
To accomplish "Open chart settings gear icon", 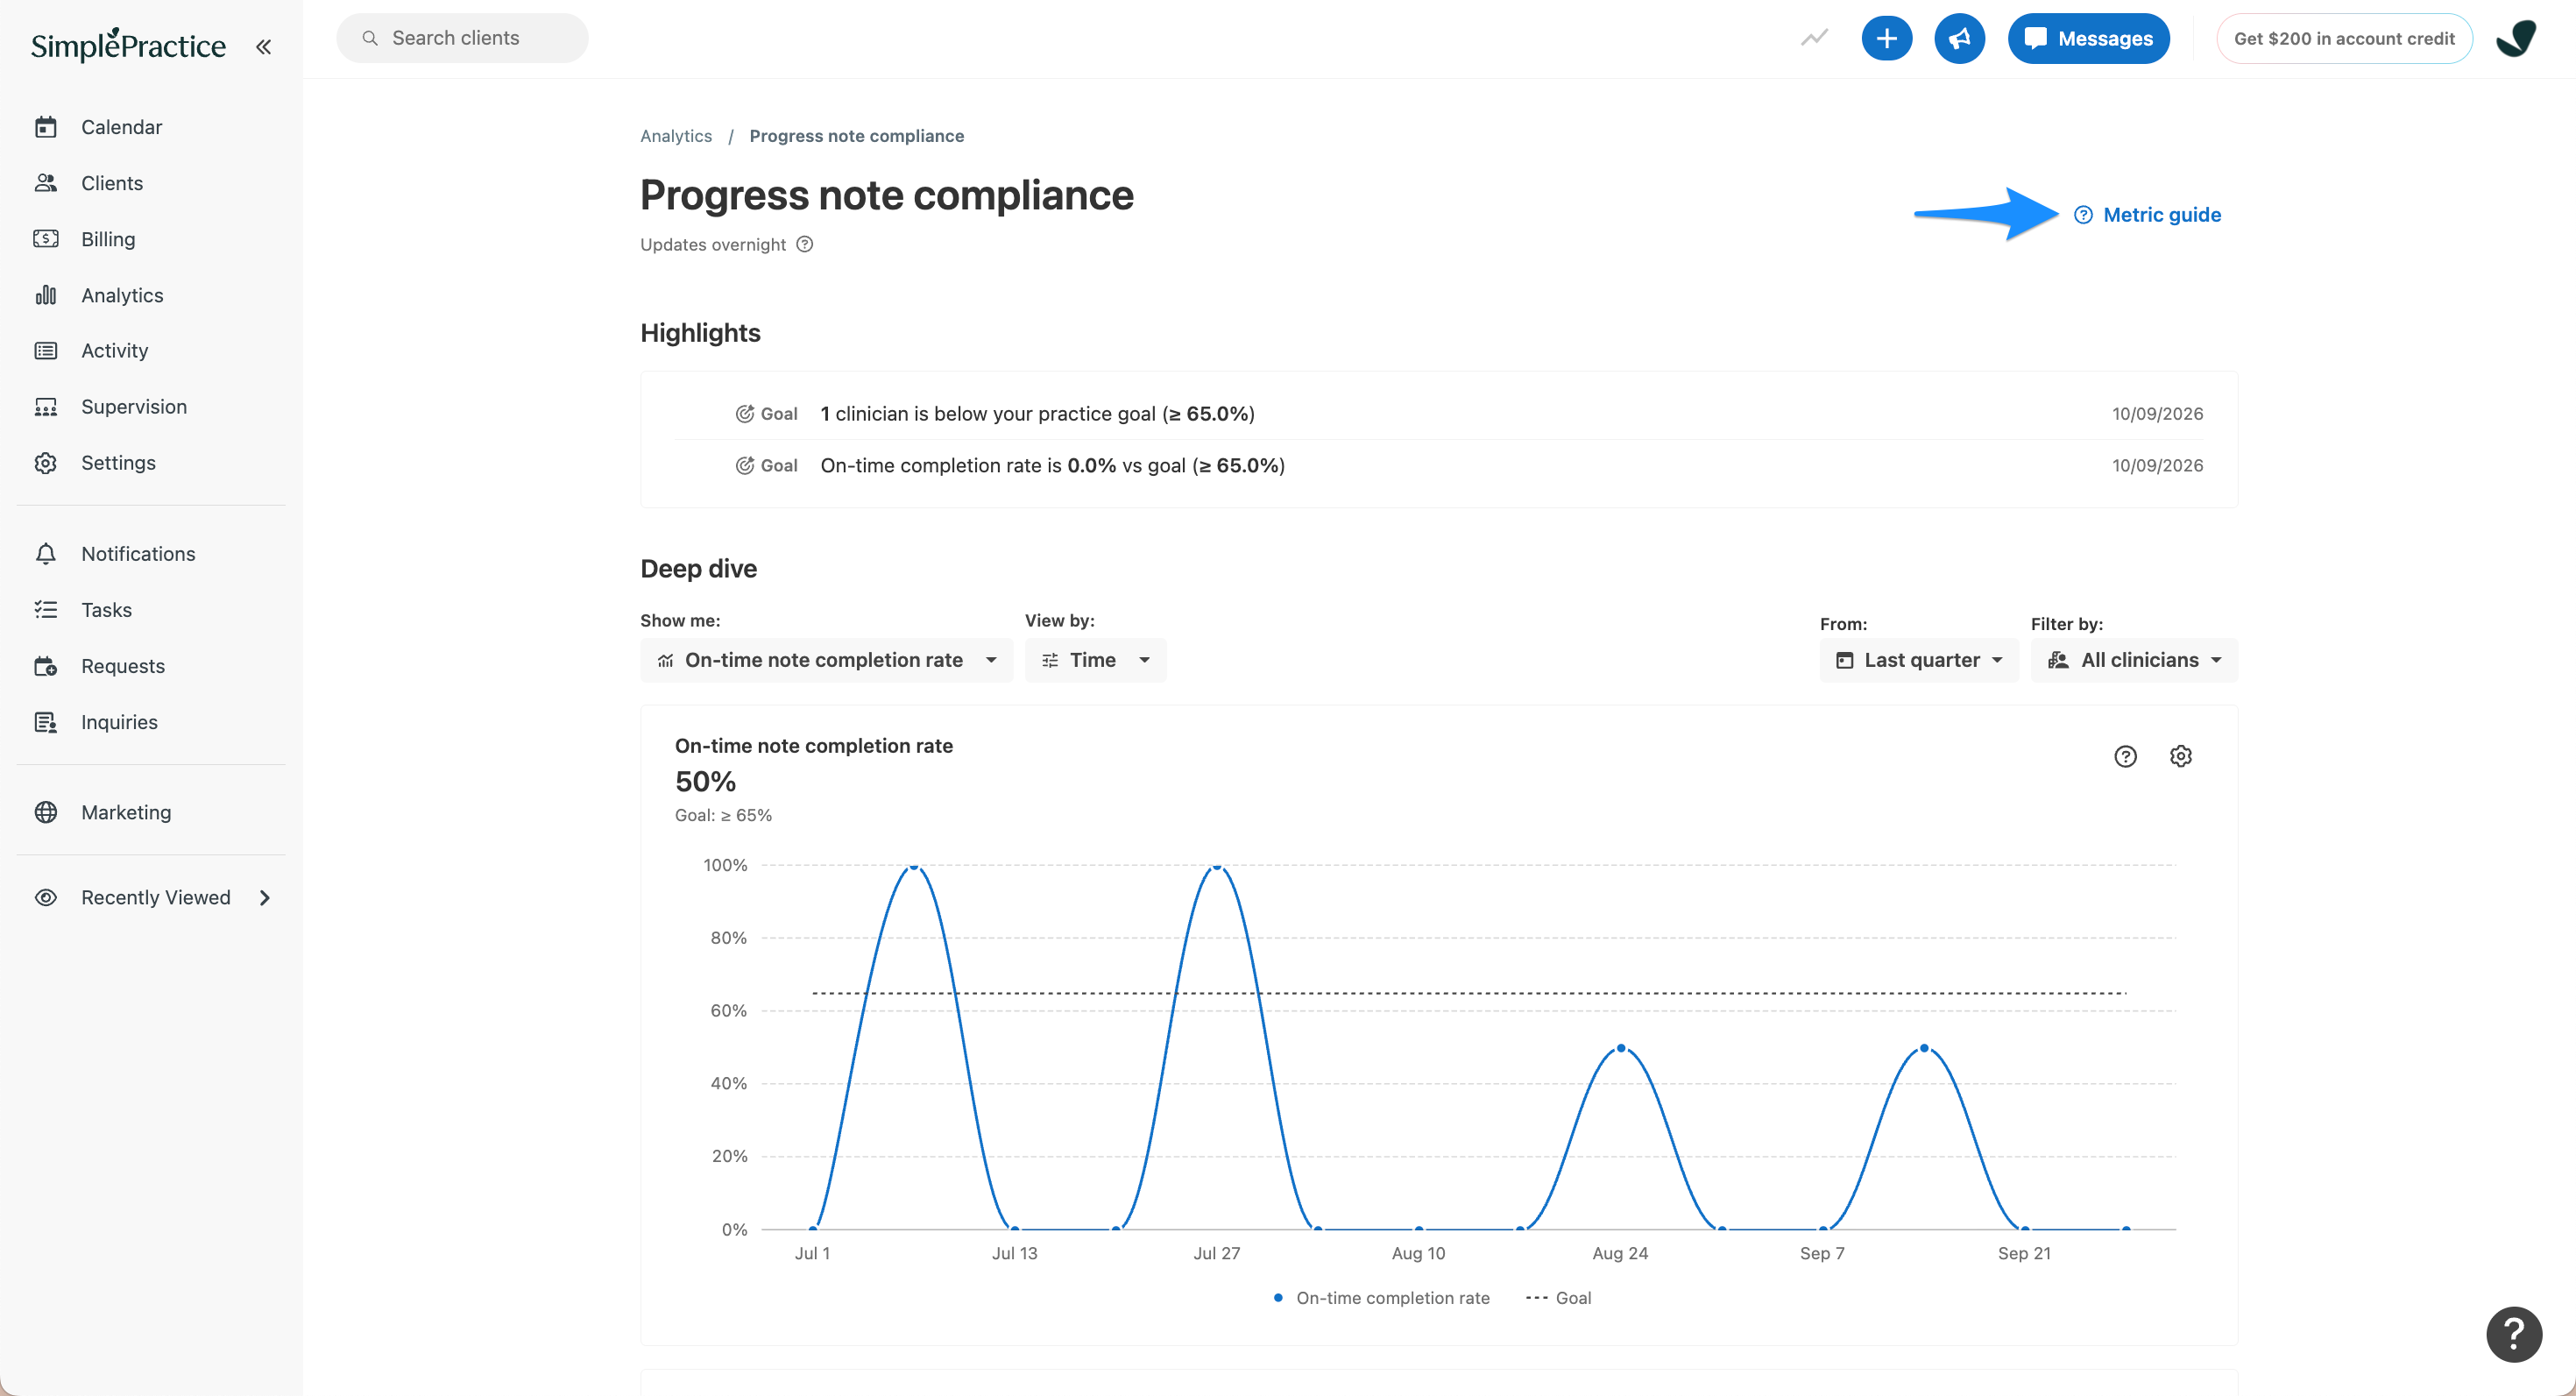I will coord(2181,756).
